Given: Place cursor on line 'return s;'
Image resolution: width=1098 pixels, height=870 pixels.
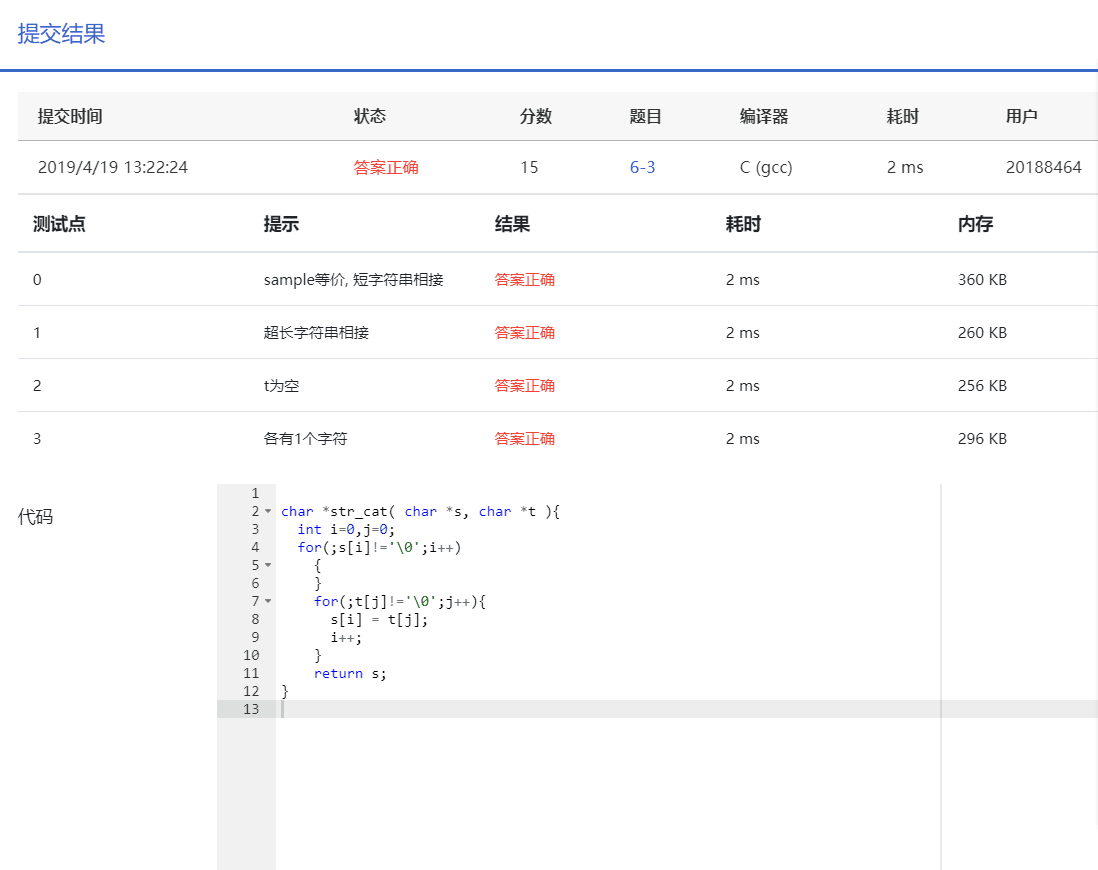Looking at the screenshot, I should (x=349, y=673).
